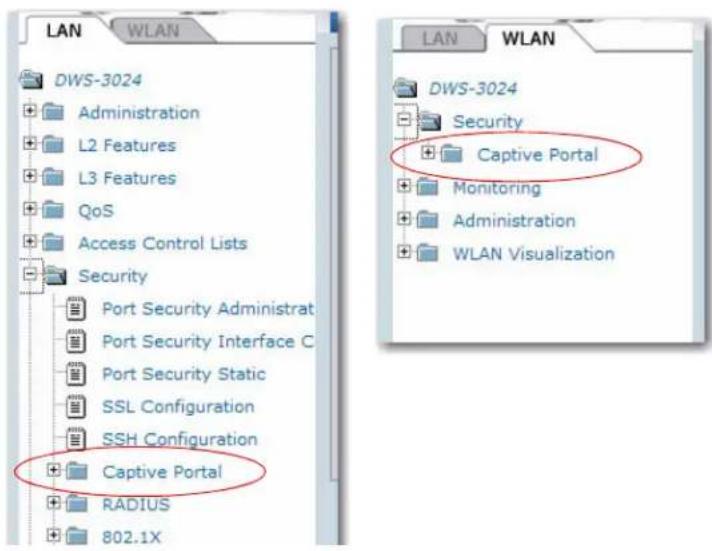Click Captive Portal label in WLAN panel
Image resolution: width=712 pixels, height=551 pixels.
pos(537,155)
